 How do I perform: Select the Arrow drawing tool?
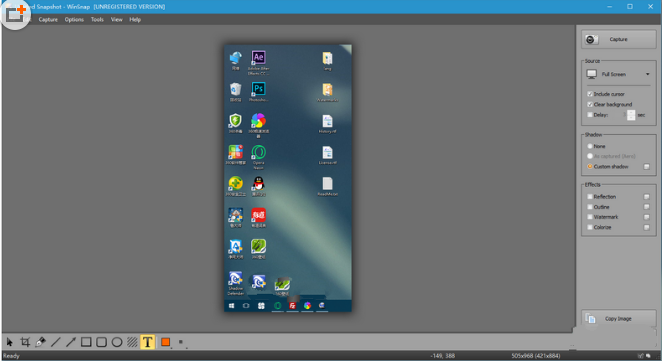coord(71,342)
